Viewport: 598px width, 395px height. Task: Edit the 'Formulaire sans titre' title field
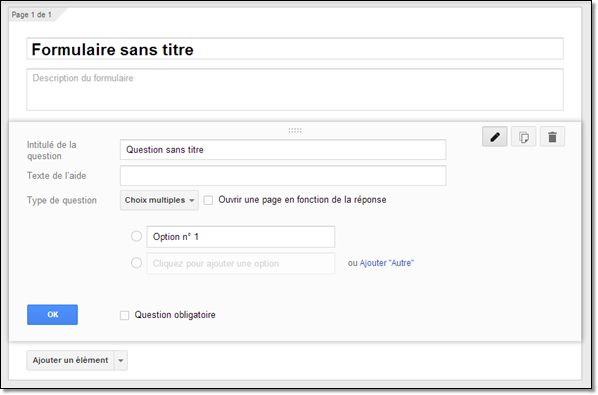click(295, 49)
